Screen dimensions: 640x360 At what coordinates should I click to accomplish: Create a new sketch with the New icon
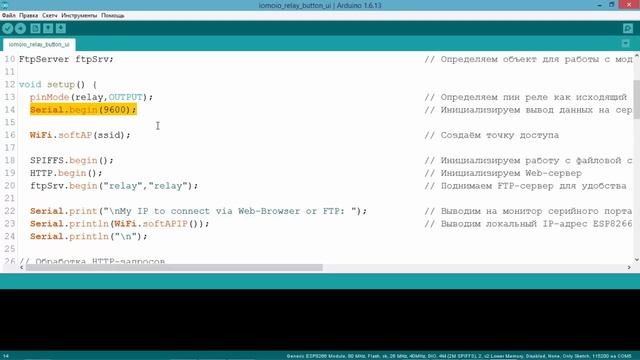(35, 28)
